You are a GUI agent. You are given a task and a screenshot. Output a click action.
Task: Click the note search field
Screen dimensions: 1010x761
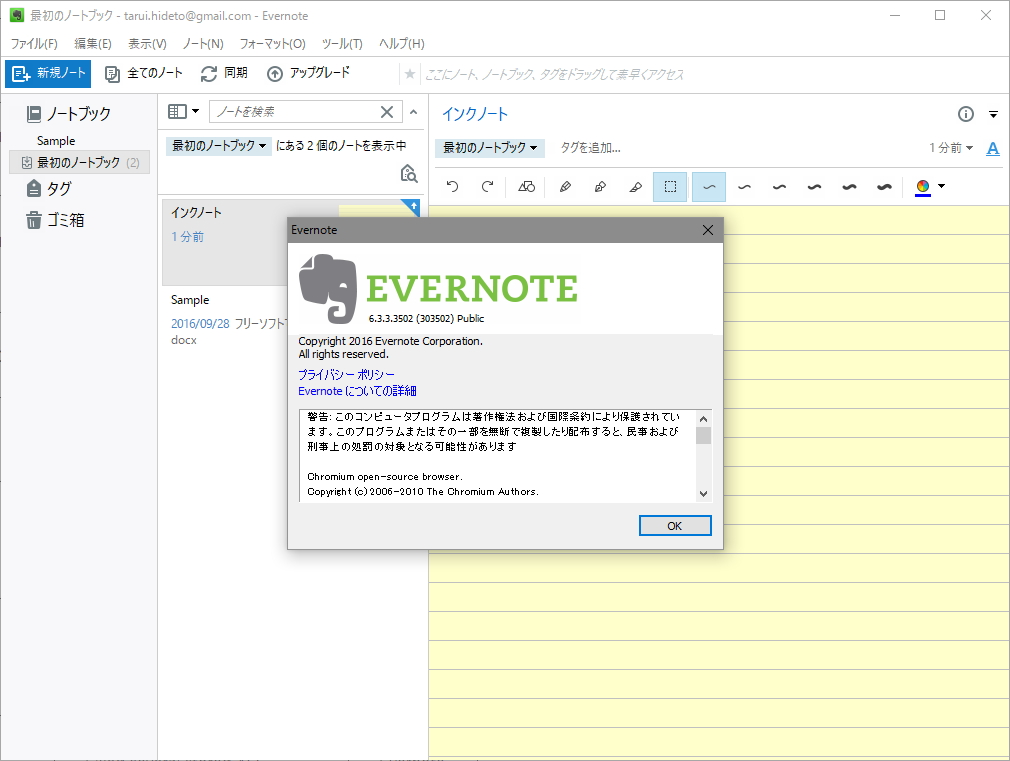point(296,112)
